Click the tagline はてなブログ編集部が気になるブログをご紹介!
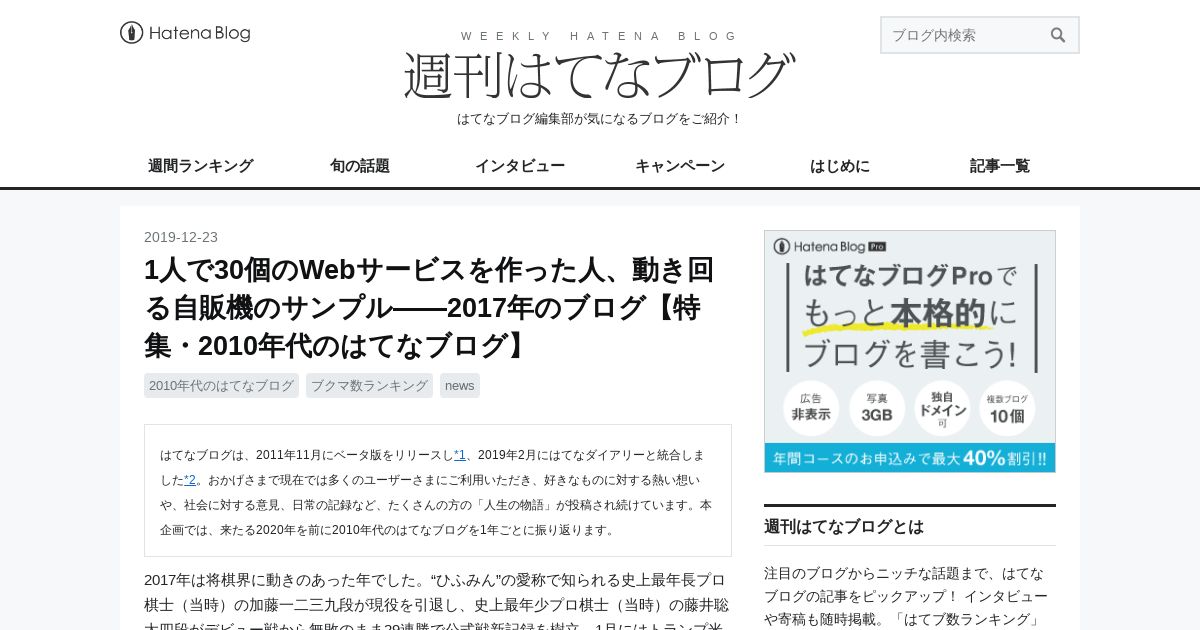The height and width of the screenshot is (630, 1200). (x=600, y=119)
